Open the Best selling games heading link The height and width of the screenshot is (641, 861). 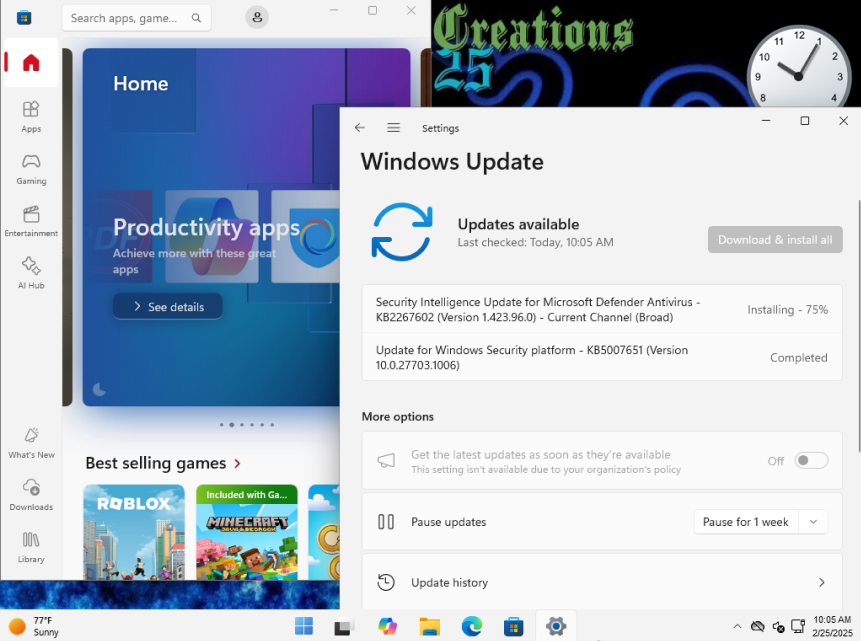pyautogui.click(x=155, y=463)
